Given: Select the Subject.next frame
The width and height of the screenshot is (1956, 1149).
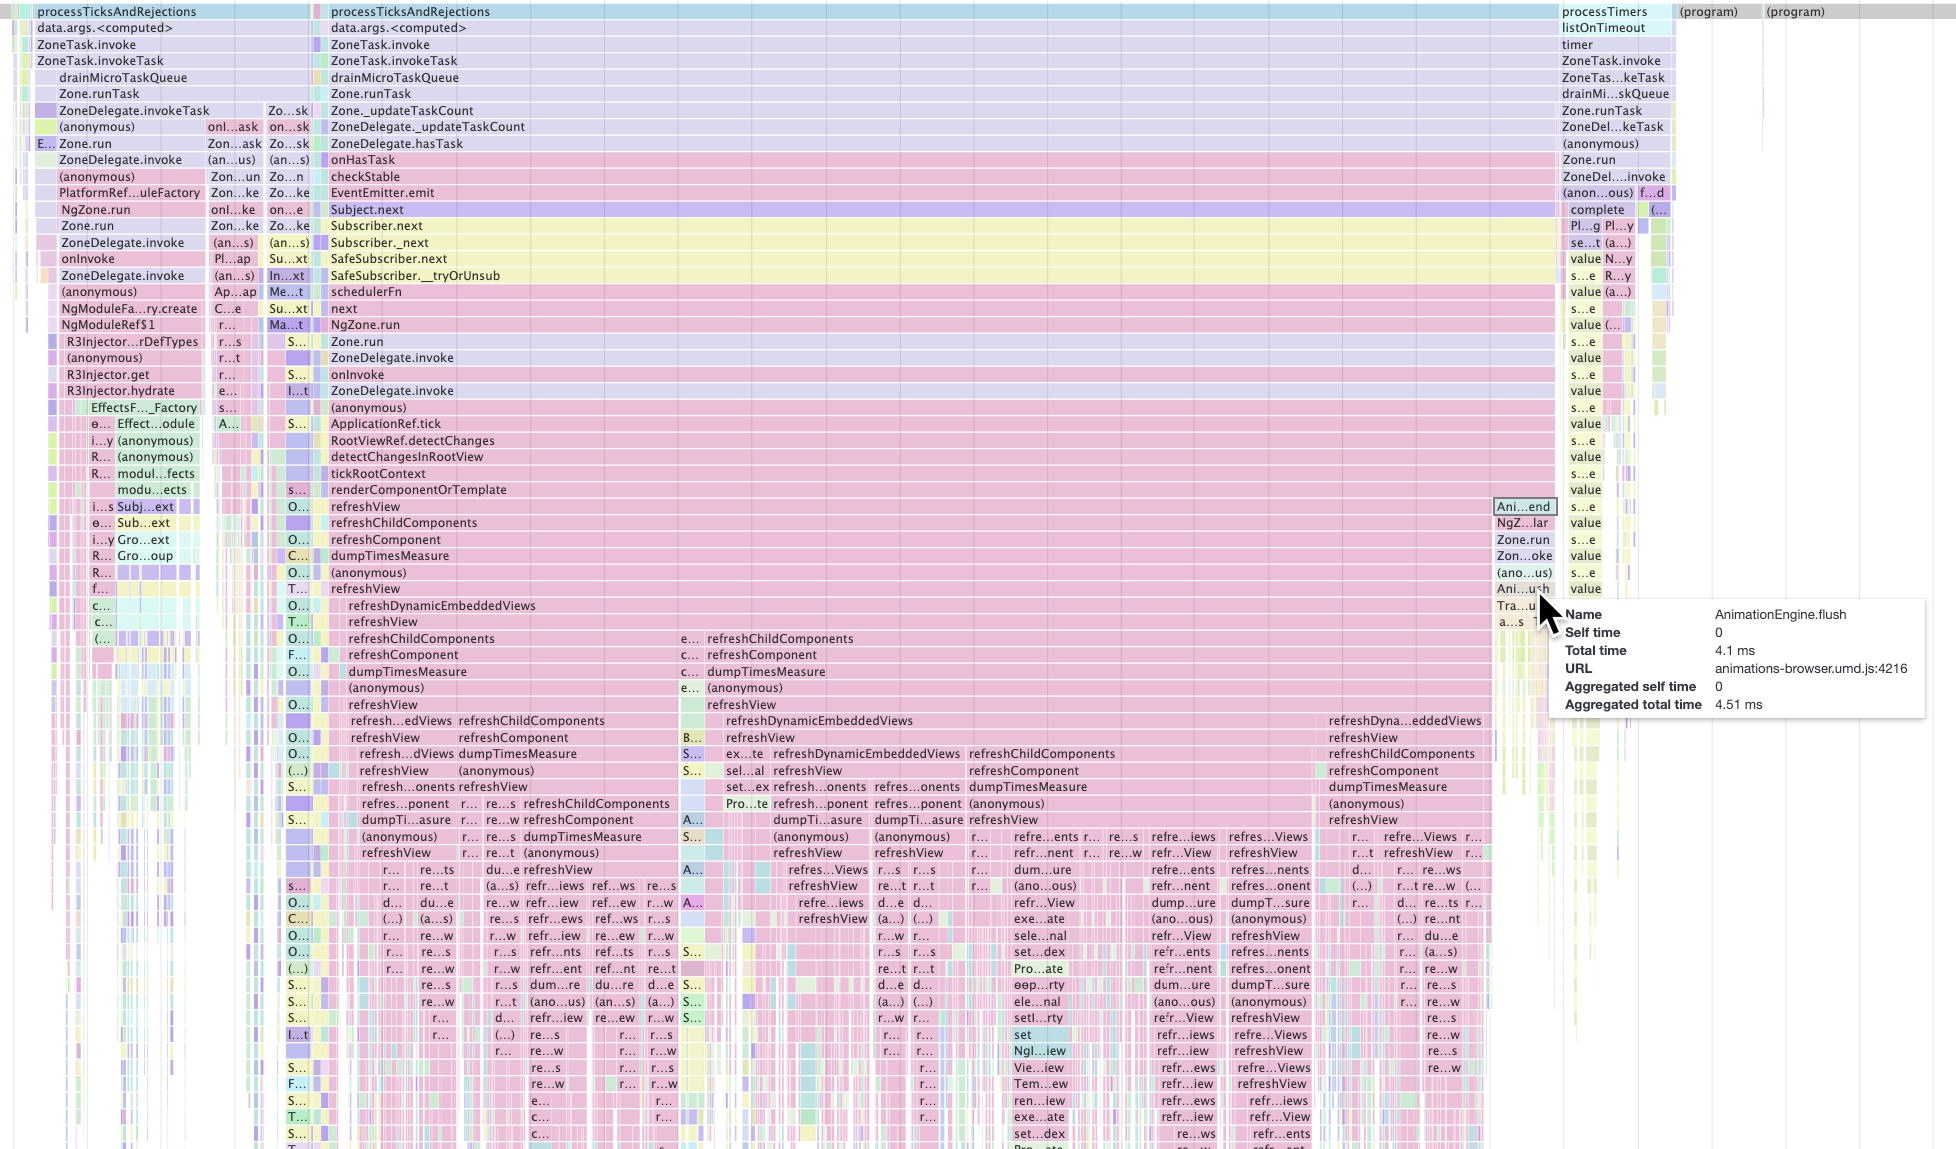Looking at the screenshot, I should coord(942,210).
